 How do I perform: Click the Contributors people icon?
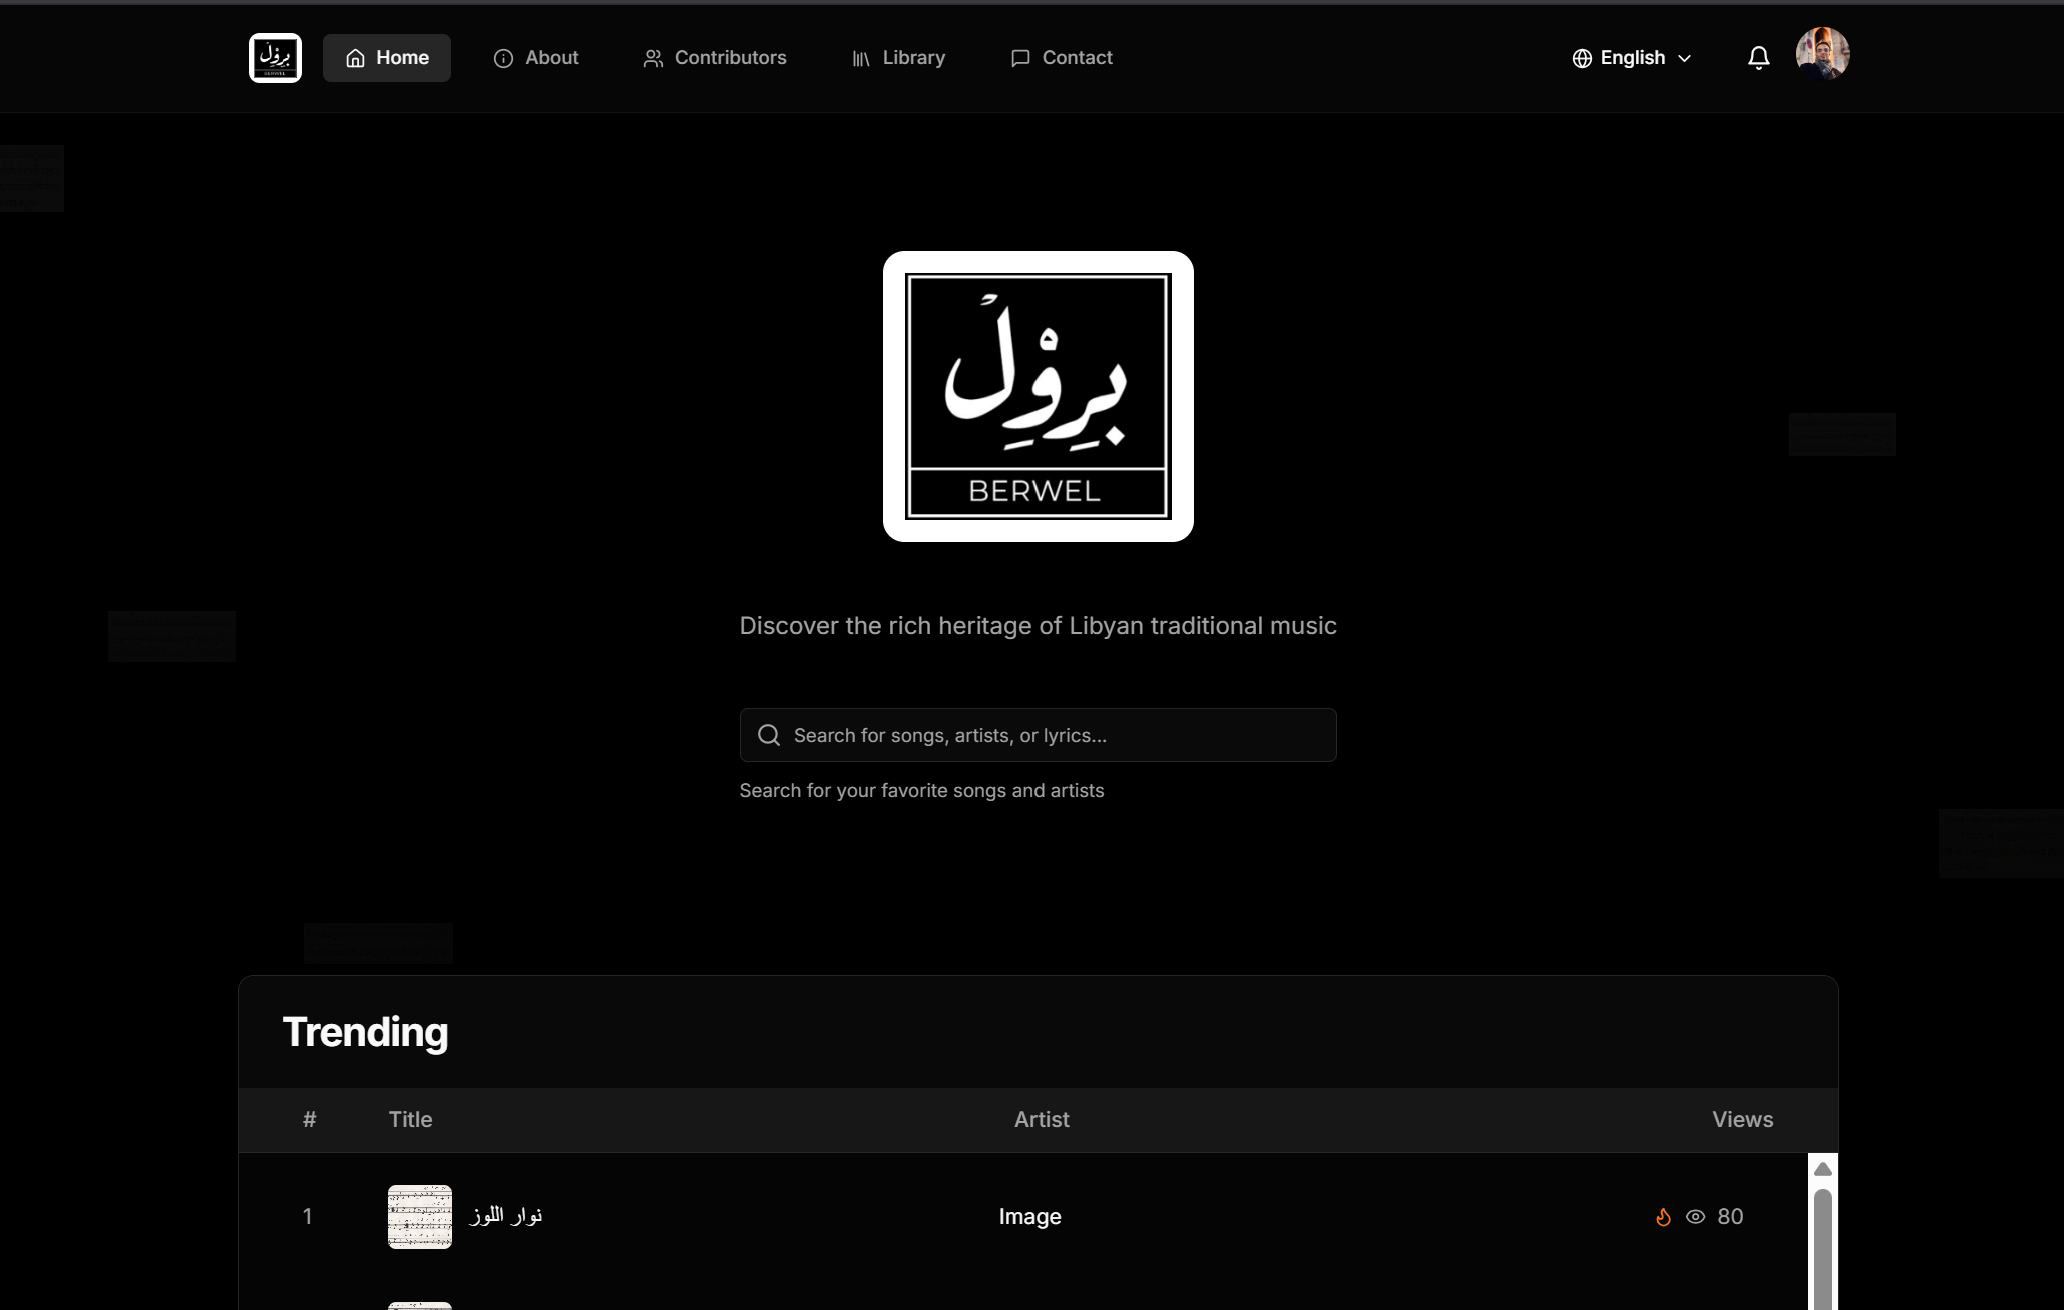point(653,58)
